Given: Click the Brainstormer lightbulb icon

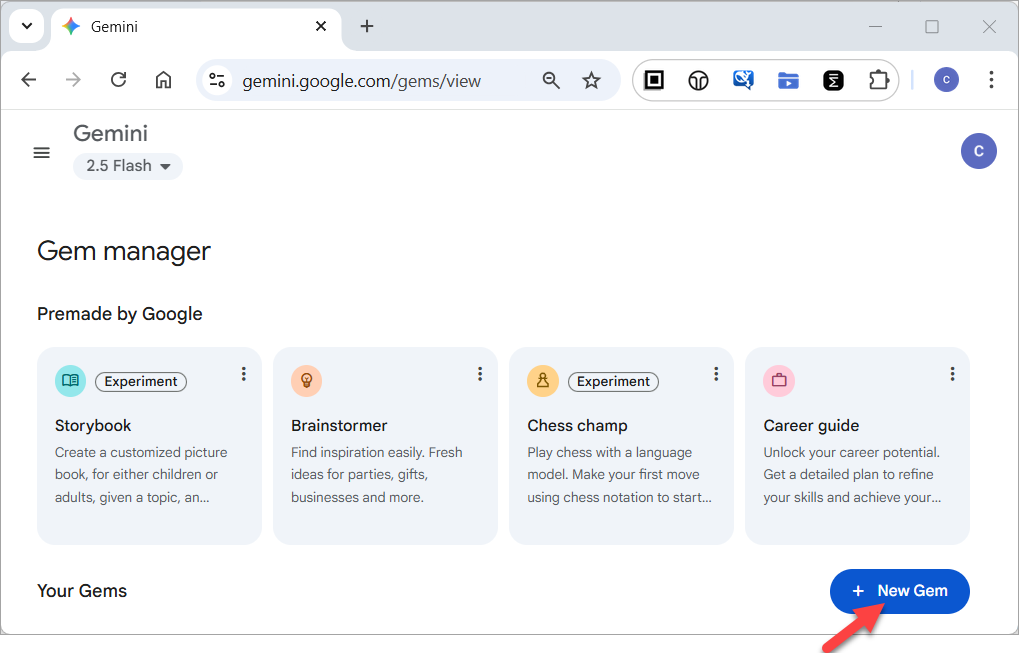Looking at the screenshot, I should click(306, 381).
